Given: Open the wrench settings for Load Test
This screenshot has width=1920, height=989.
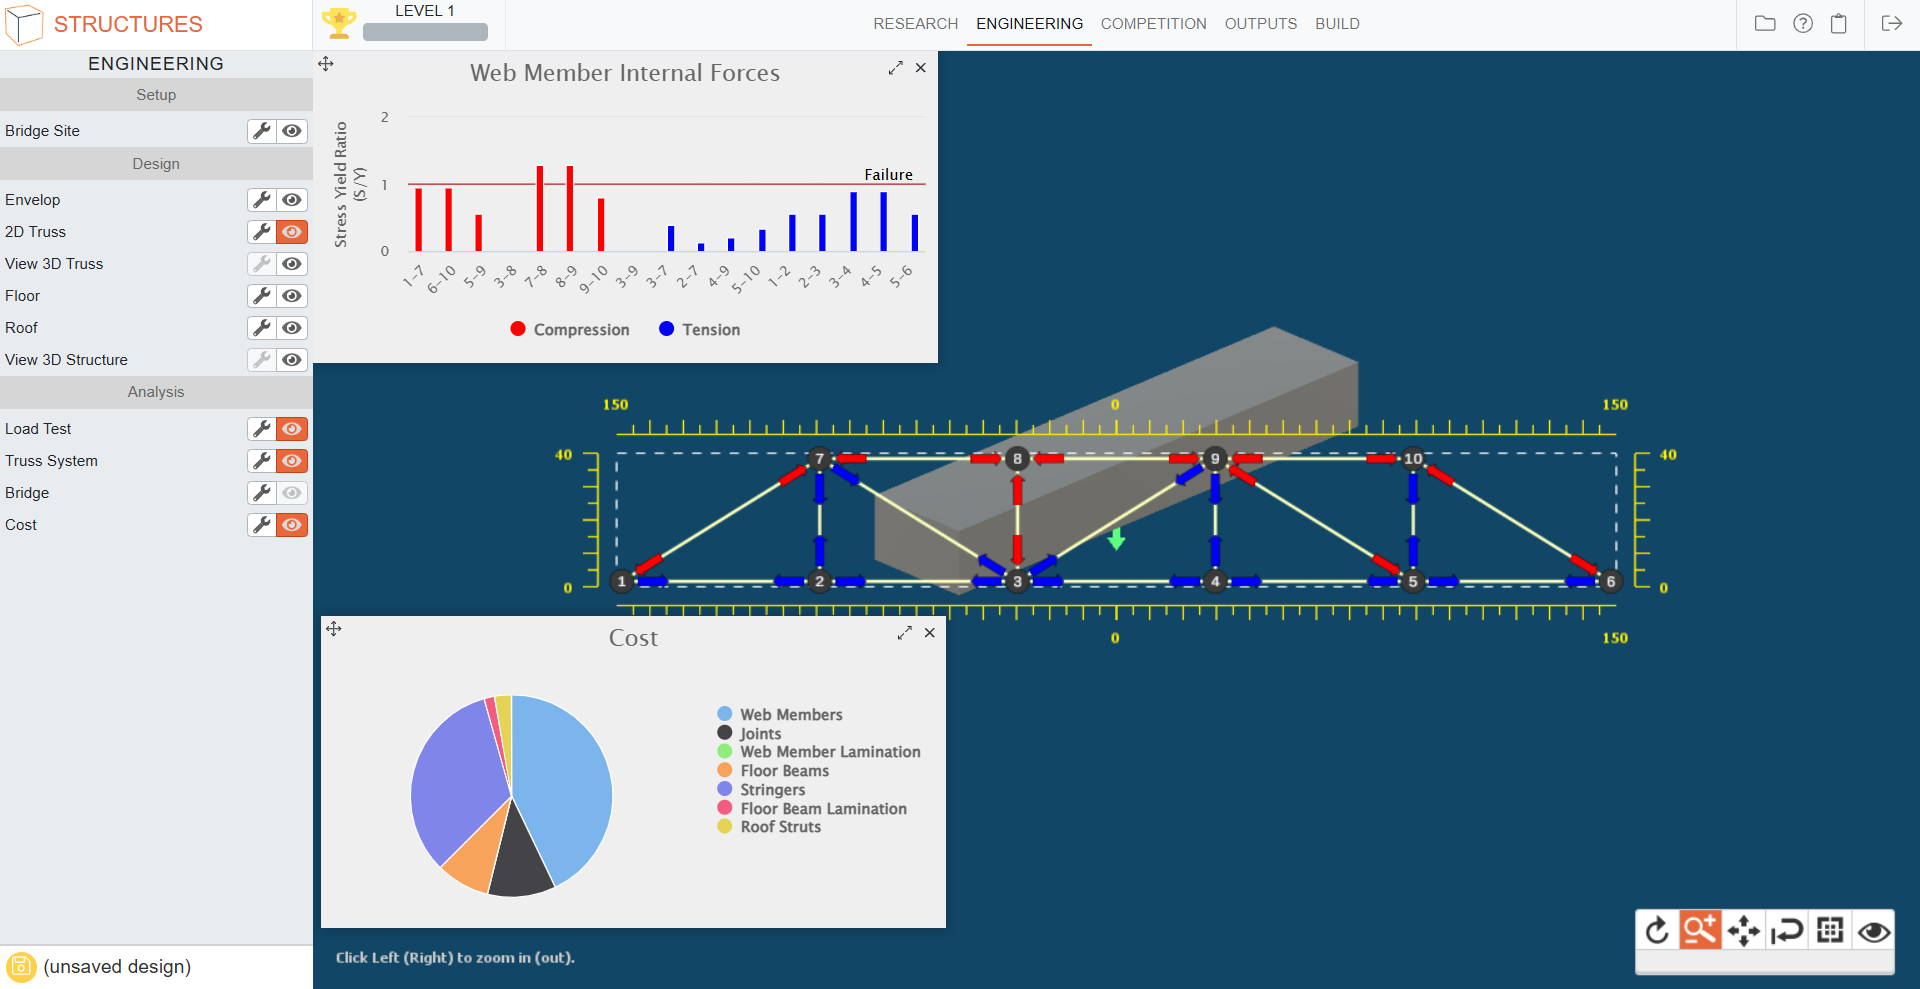Looking at the screenshot, I should (x=262, y=429).
